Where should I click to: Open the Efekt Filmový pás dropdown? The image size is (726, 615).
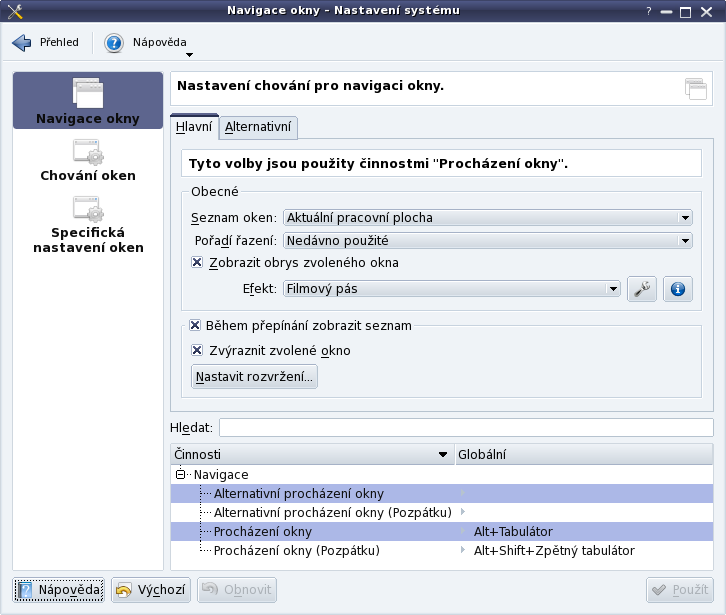tap(451, 289)
